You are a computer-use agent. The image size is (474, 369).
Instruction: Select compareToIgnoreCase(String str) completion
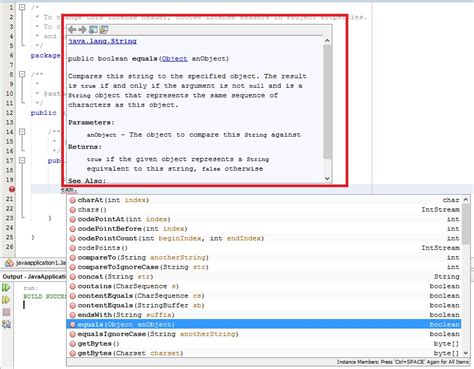point(264,267)
